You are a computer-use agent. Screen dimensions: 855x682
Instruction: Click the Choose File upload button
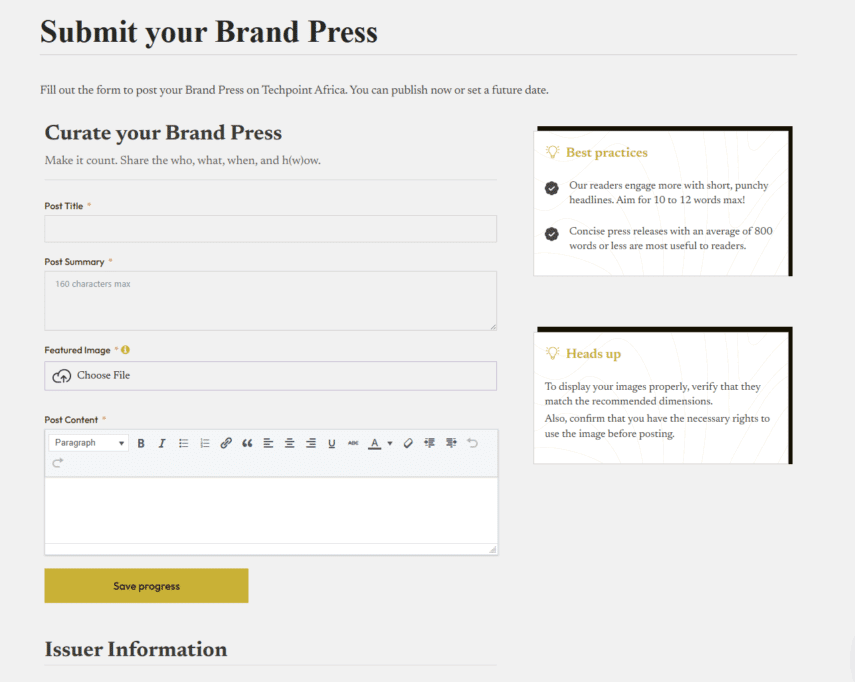(270, 375)
